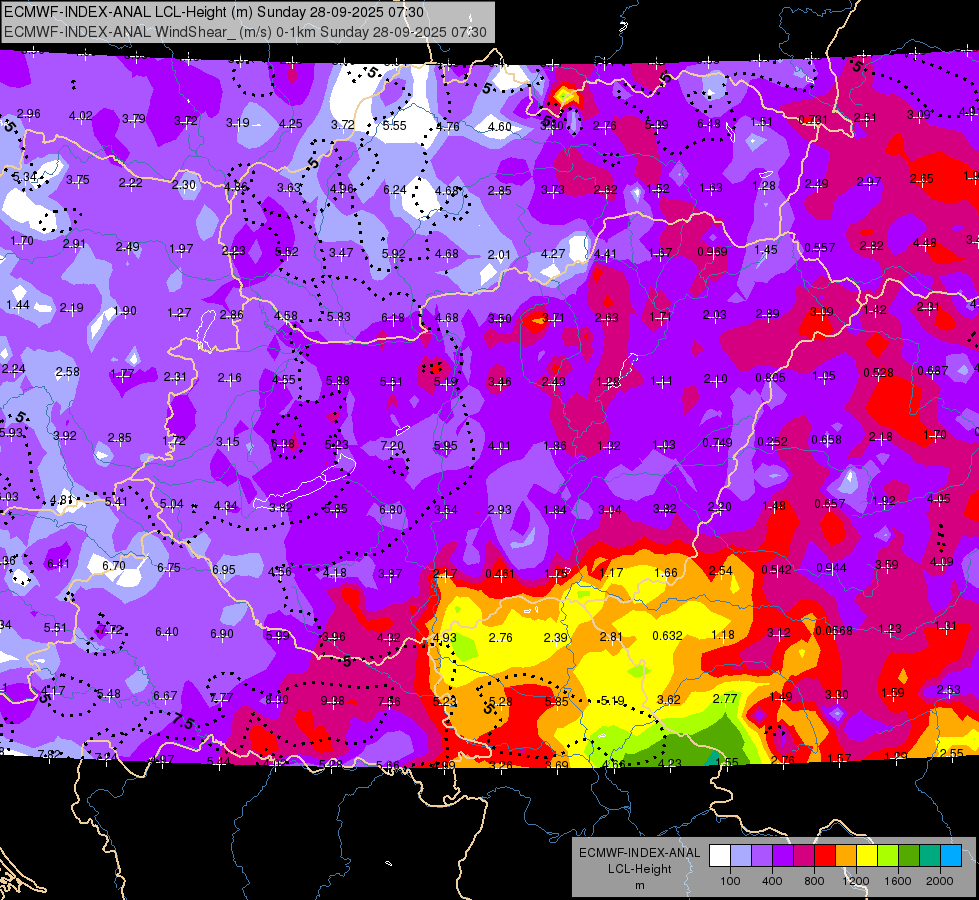This screenshot has height=900, width=979.
Task: Click the dark green legend swatch
Action: coord(909,856)
